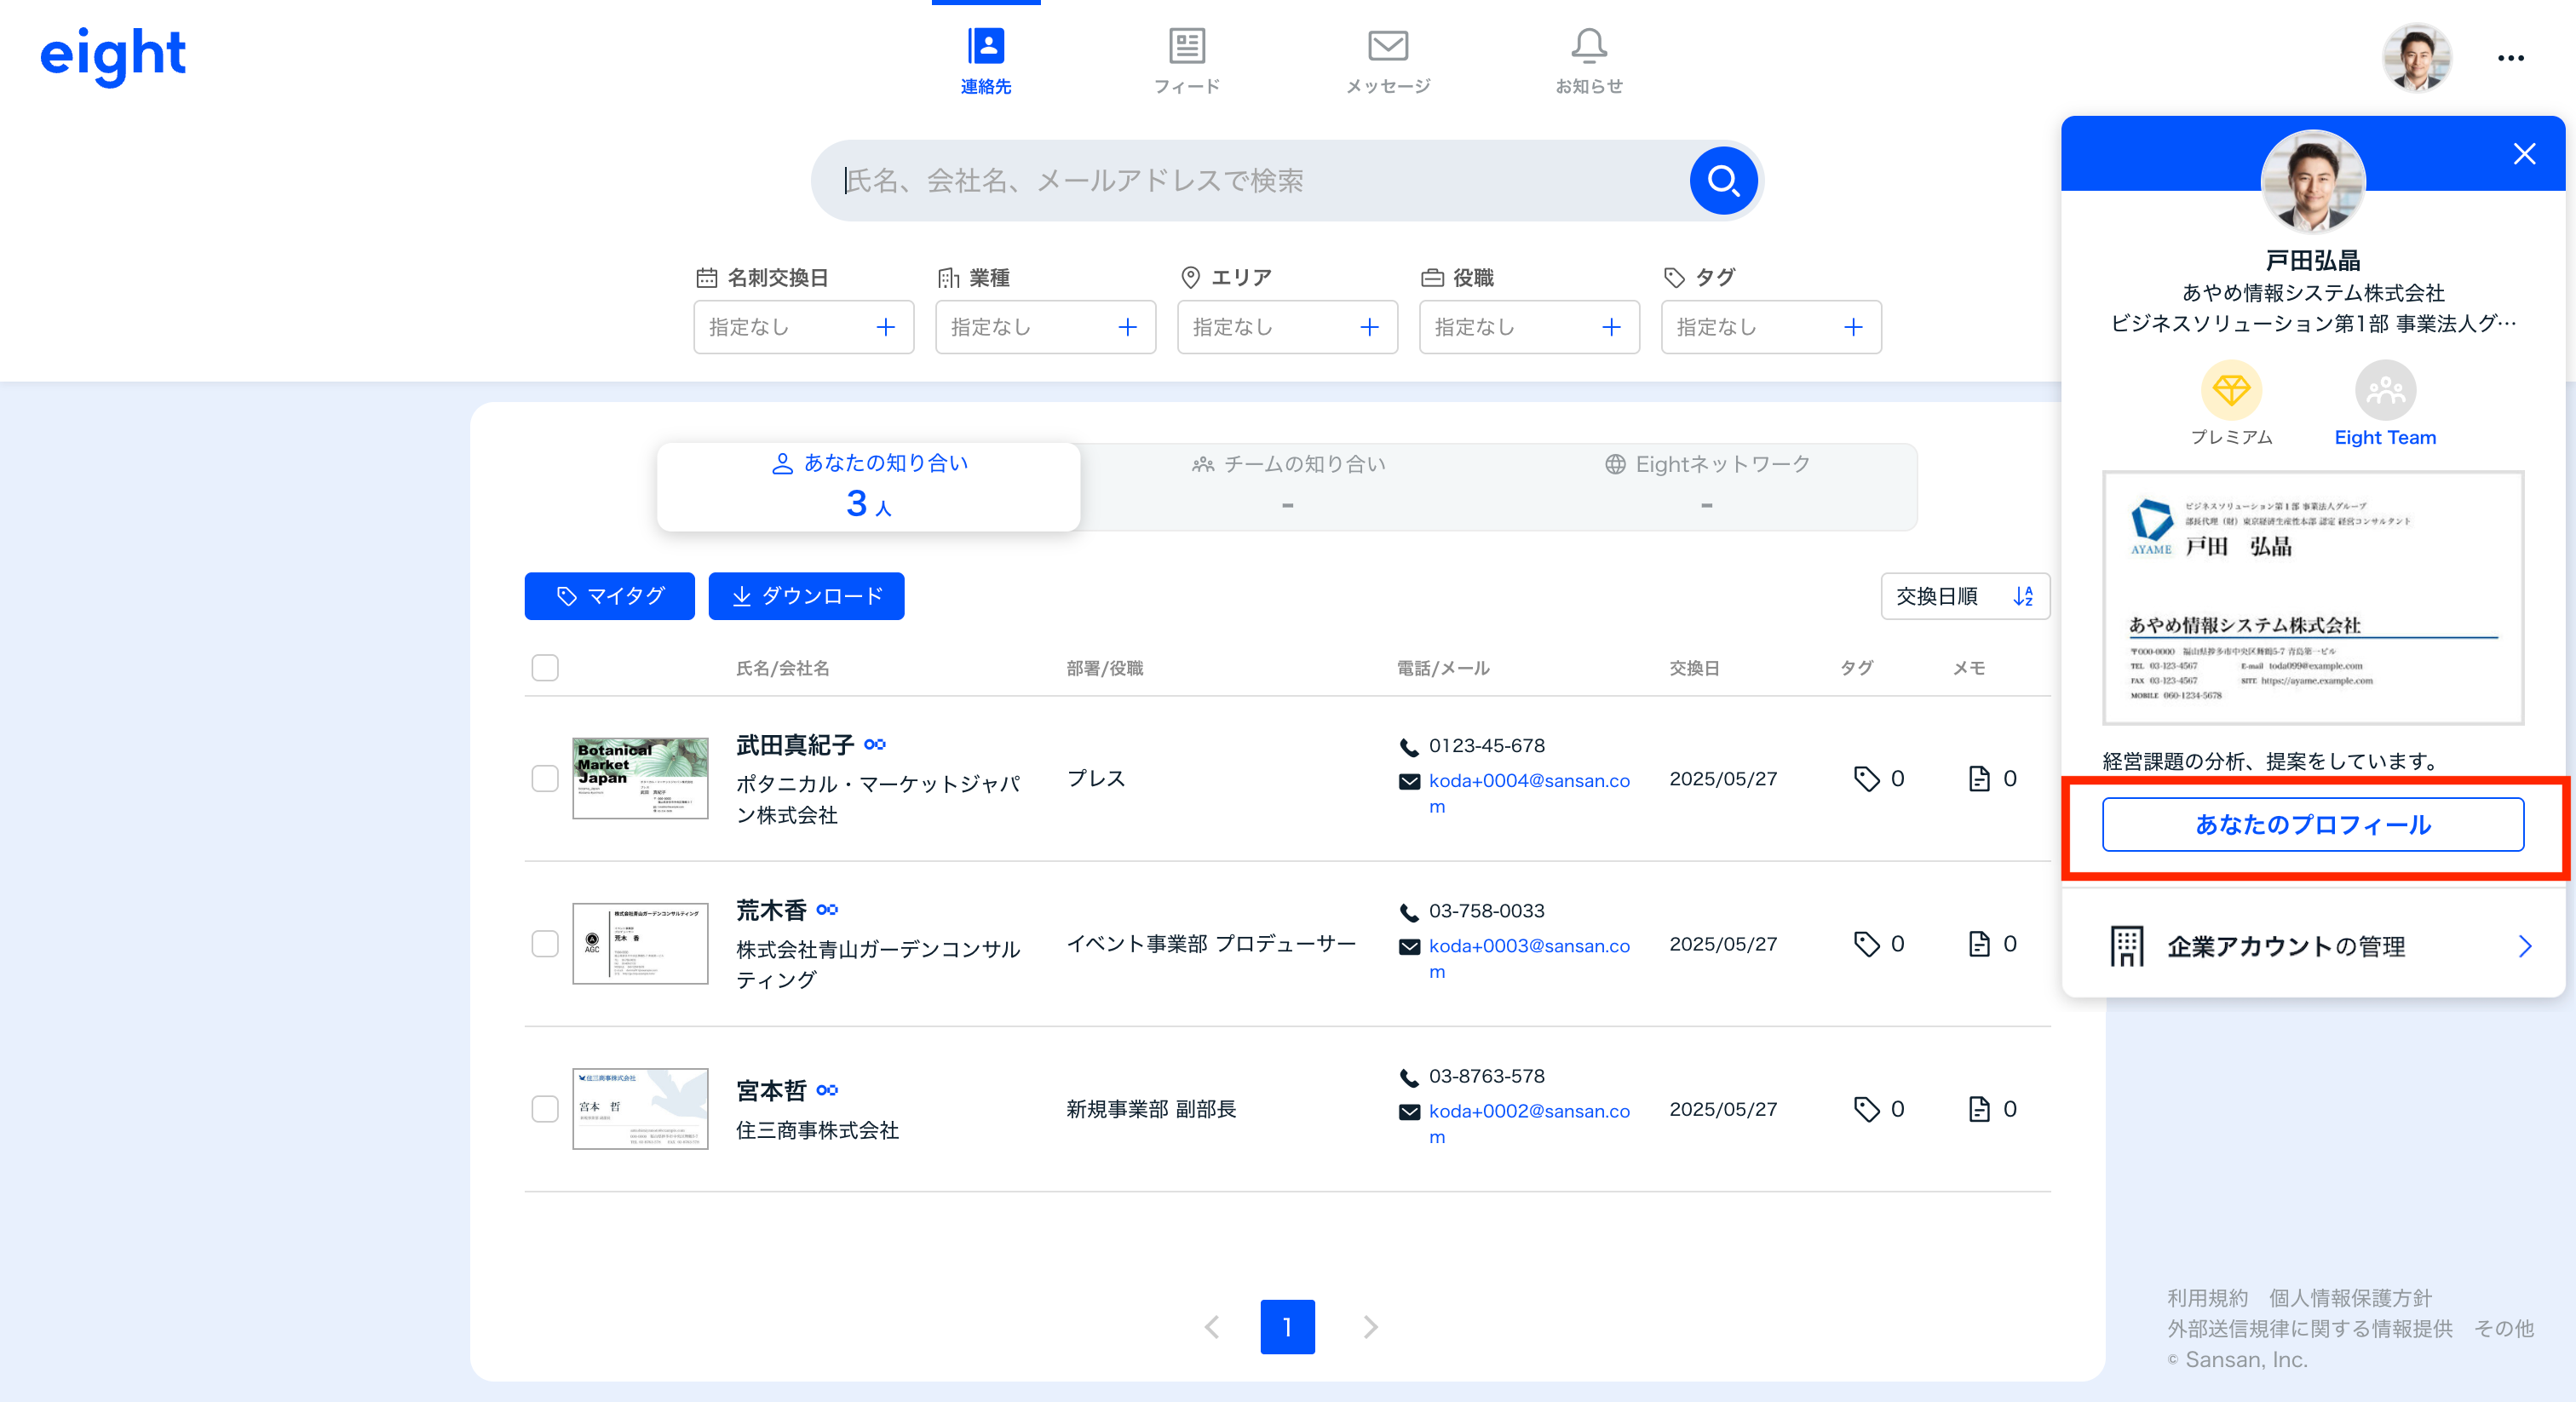Open the 連絡先 contacts tab icon
This screenshot has height=1402, width=2576.
point(986,45)
